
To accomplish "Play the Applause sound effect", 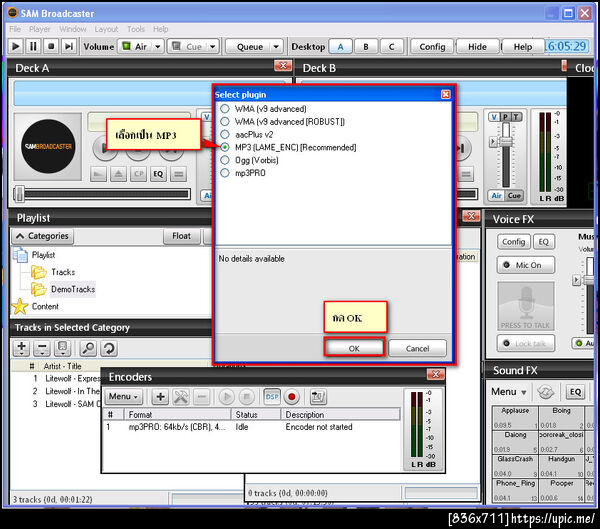I will (515, 418).
